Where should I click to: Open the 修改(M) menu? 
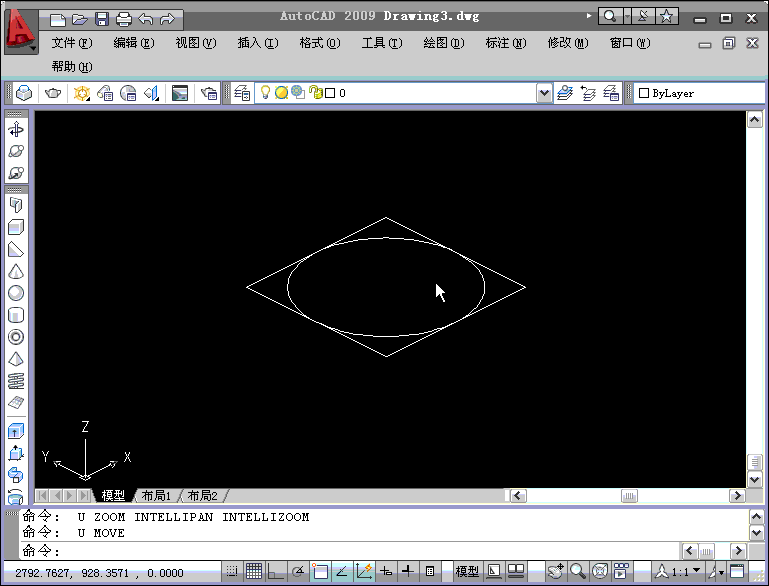(x=568, y=43)
